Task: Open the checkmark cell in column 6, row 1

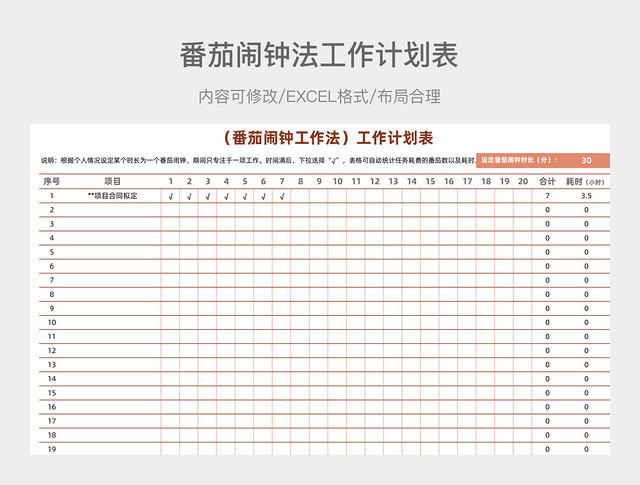Action: point(263,196)
